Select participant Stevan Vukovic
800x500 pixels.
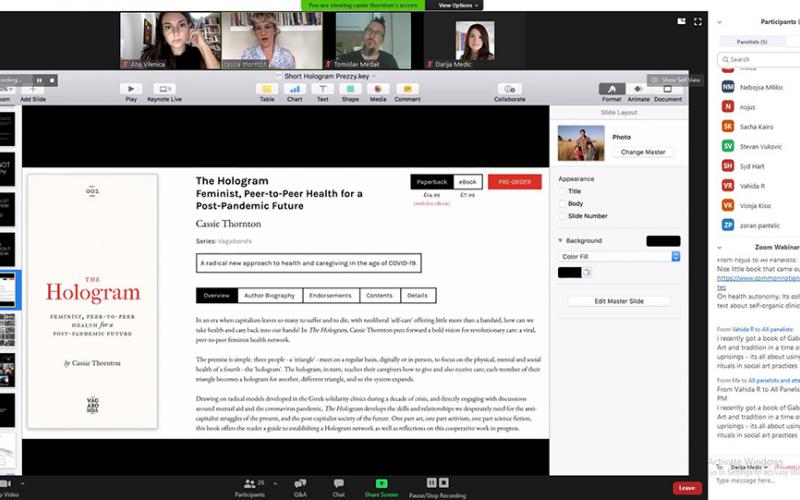[x=759, y=146]
